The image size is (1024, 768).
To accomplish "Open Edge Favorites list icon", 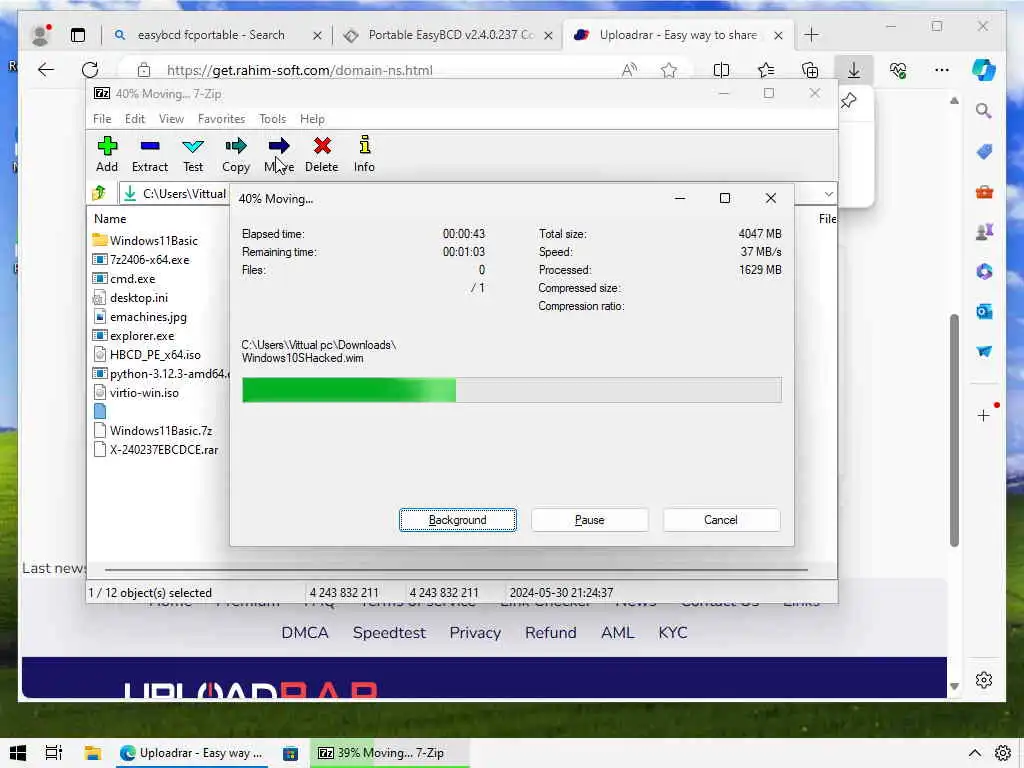I will pos(766,70).
